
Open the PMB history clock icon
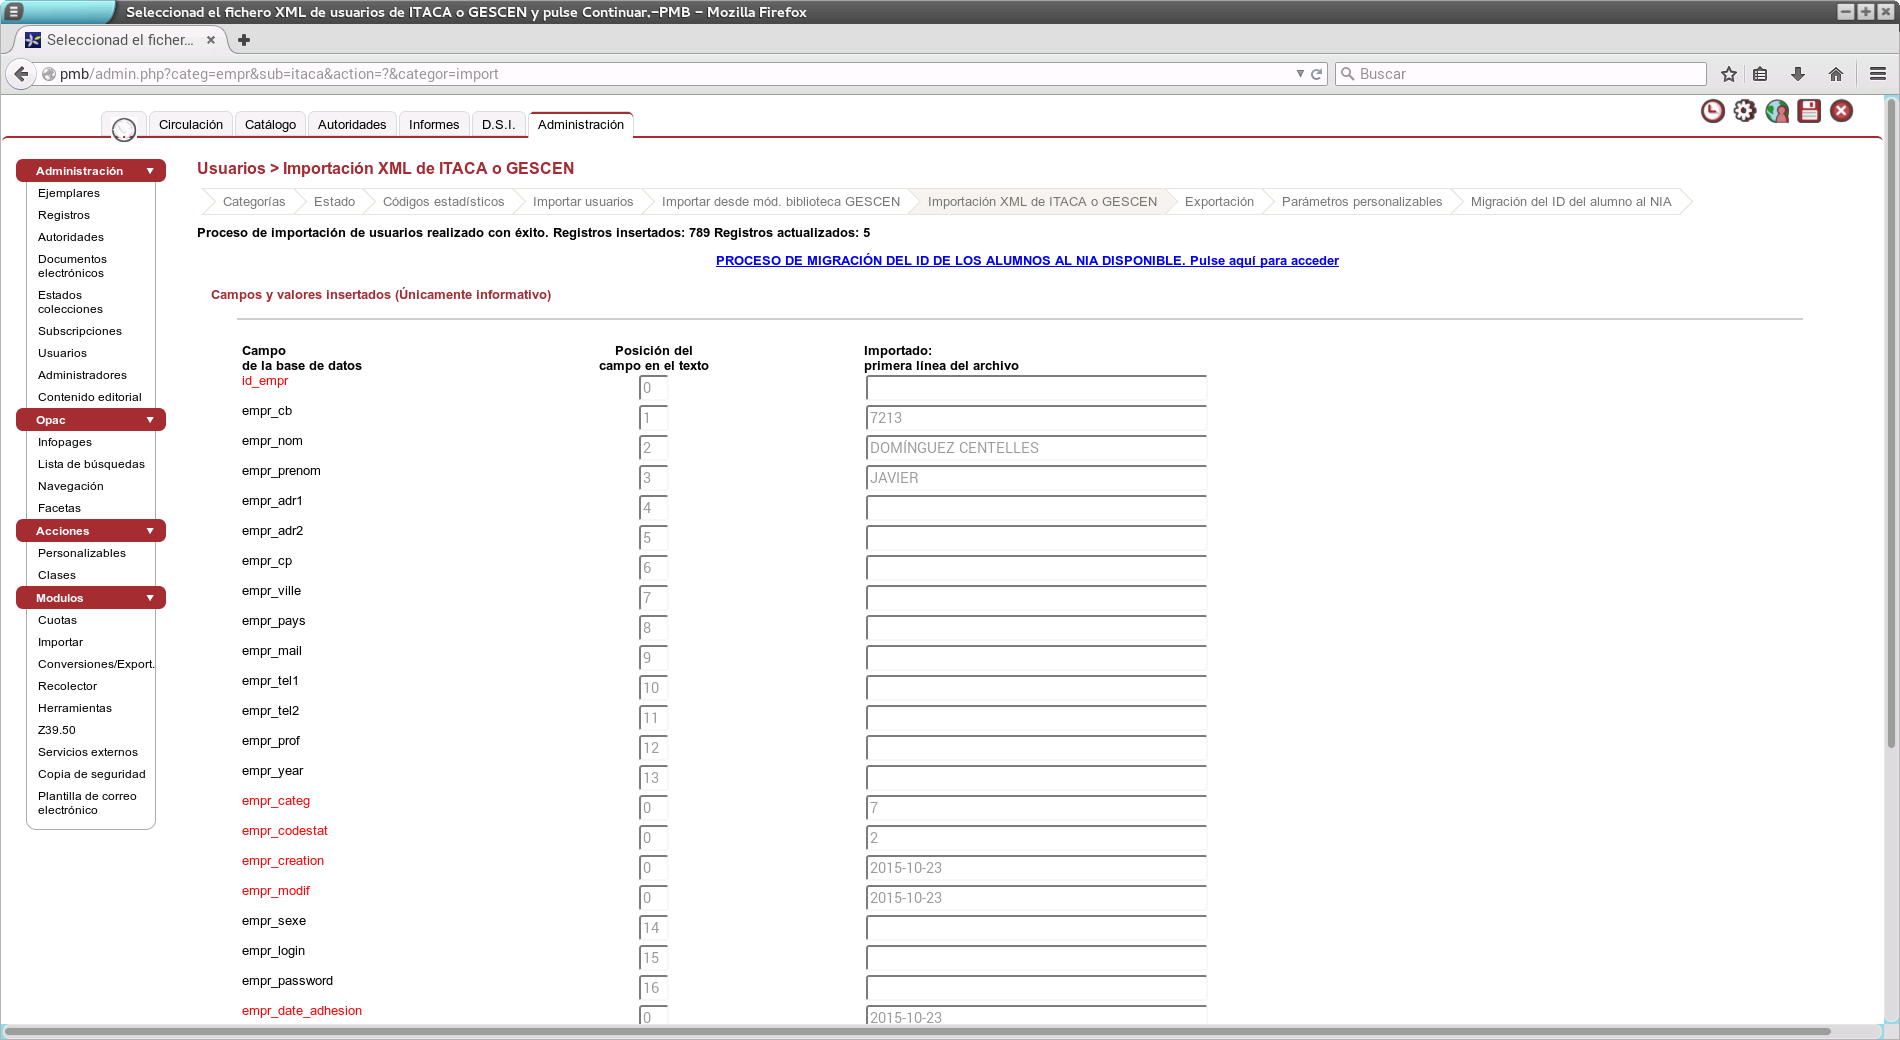[x=1712, y=111]
